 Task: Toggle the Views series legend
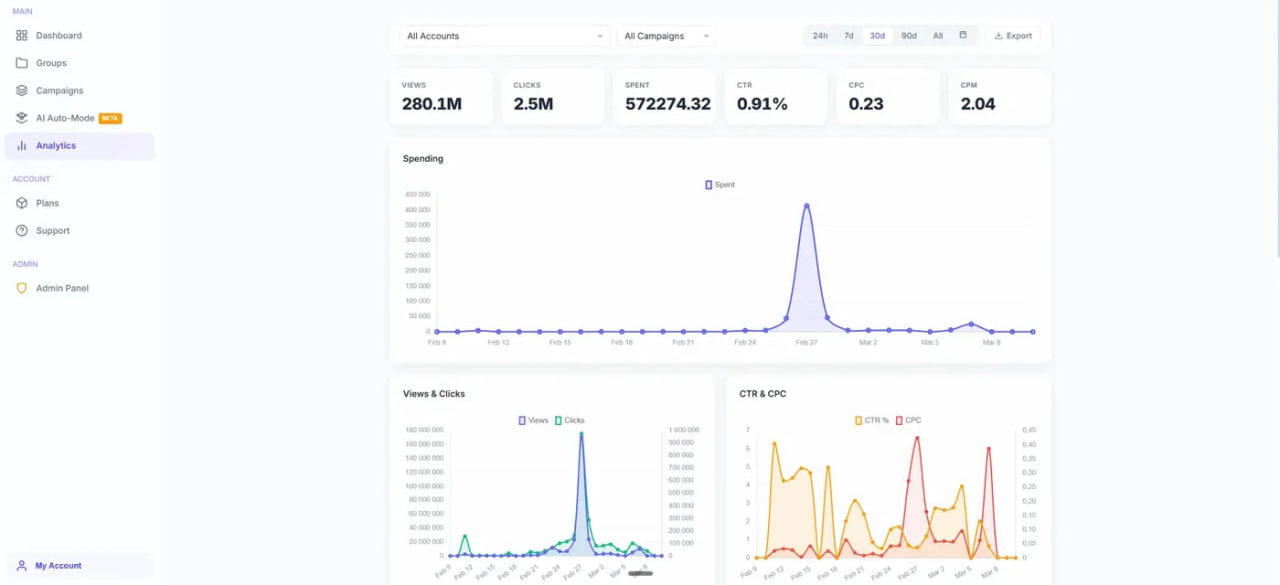point(534,421)
